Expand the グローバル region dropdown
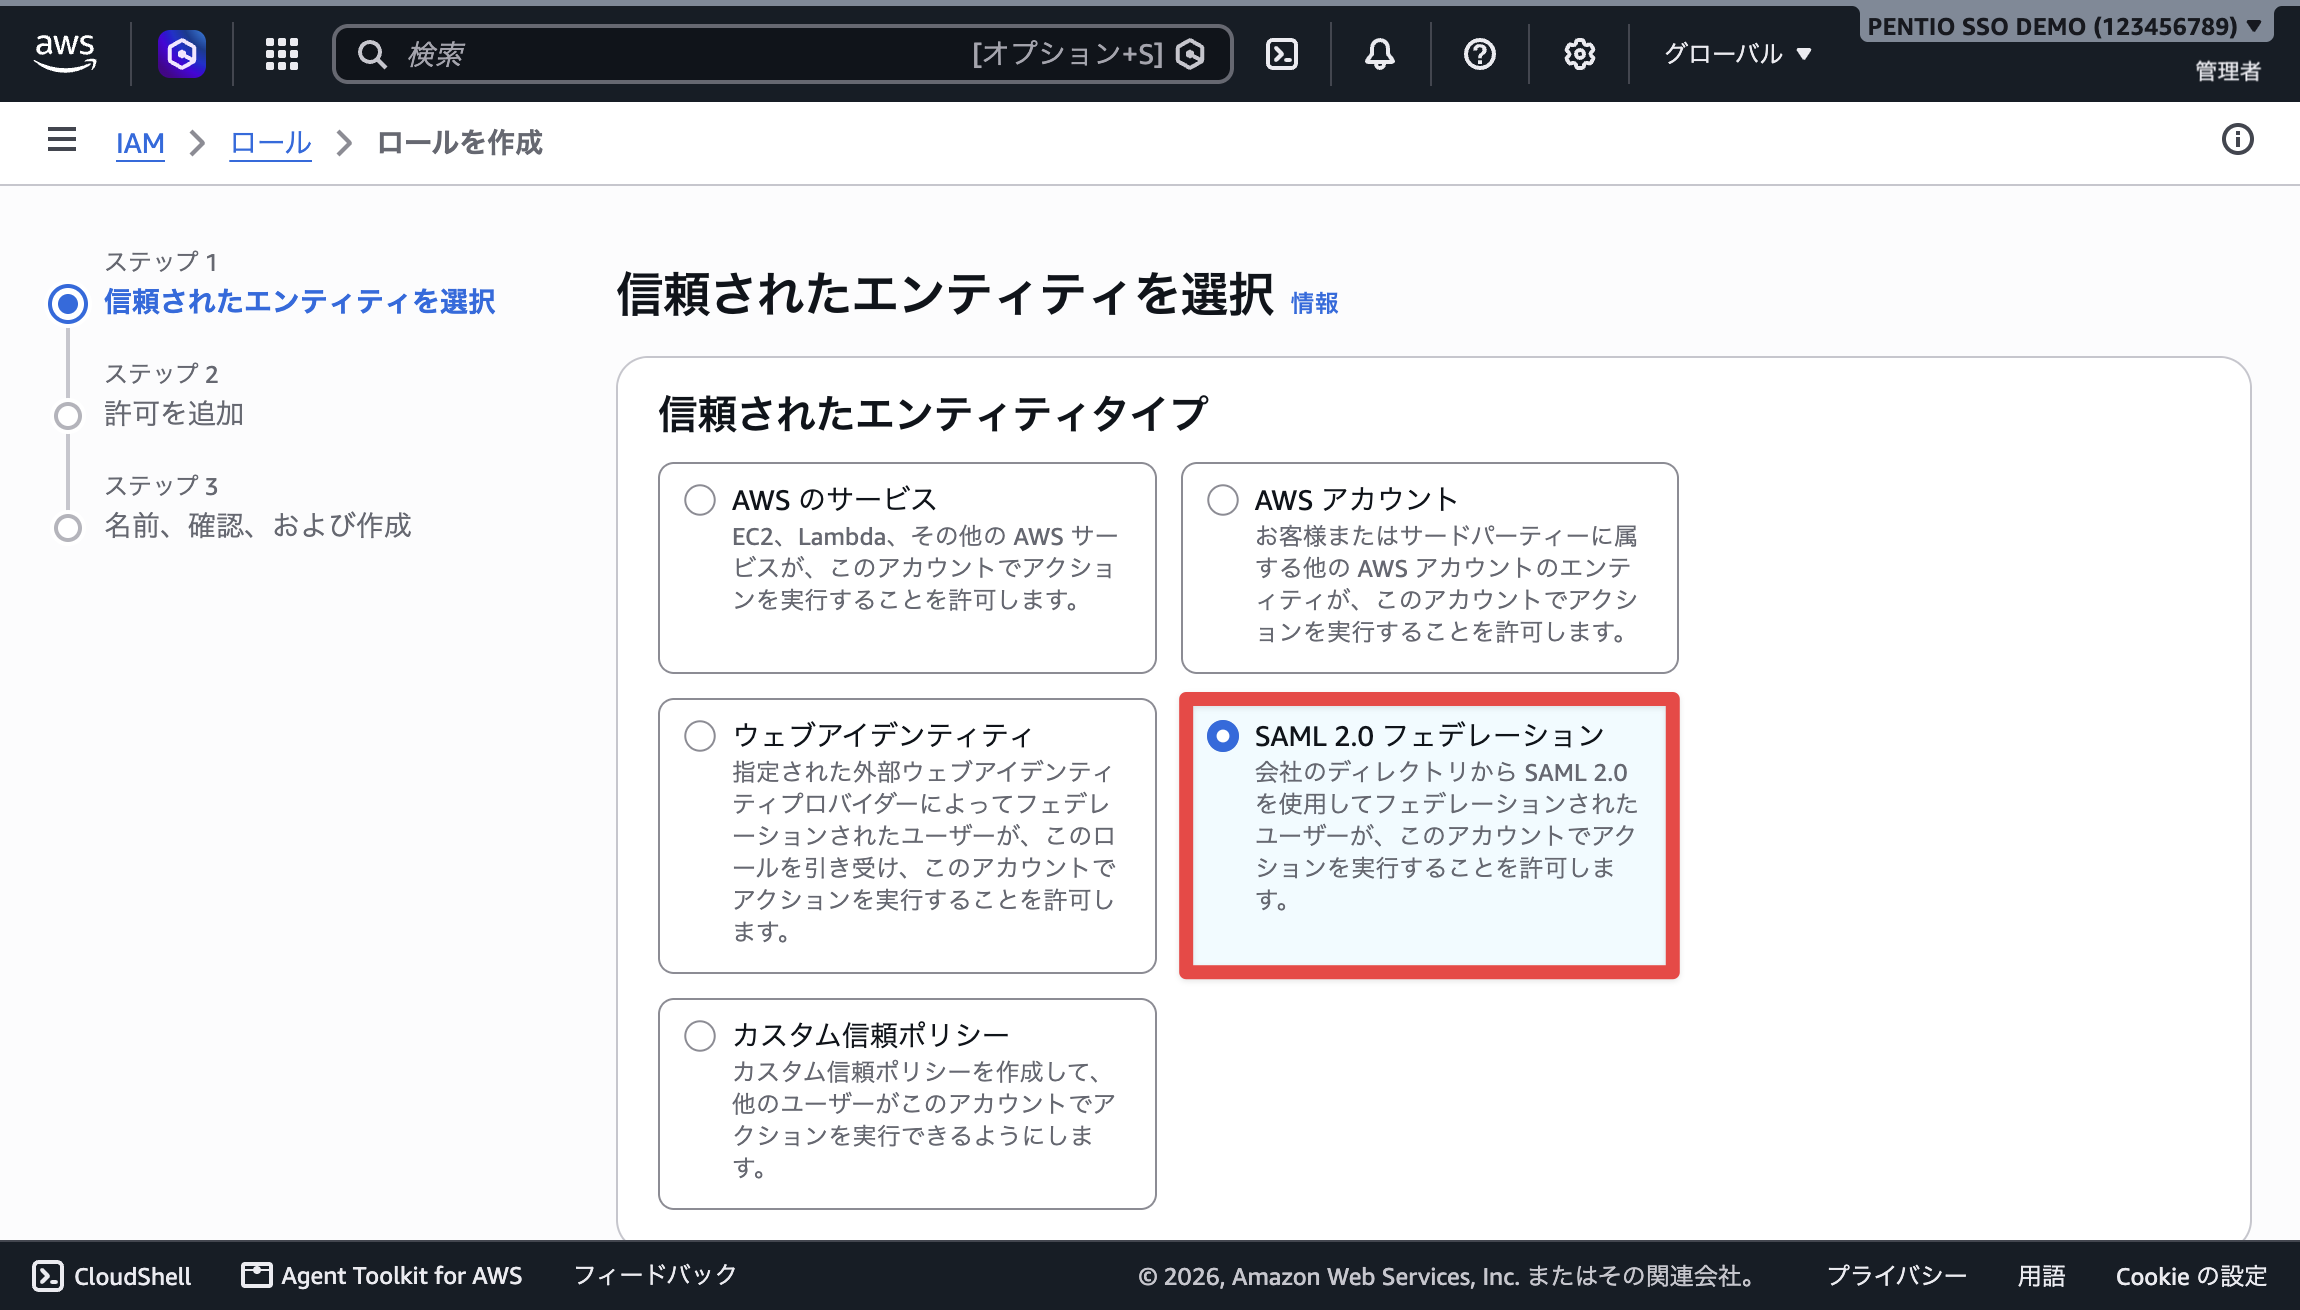The height and width of the screenshot is (1310, 2300). pos(1738,54)
